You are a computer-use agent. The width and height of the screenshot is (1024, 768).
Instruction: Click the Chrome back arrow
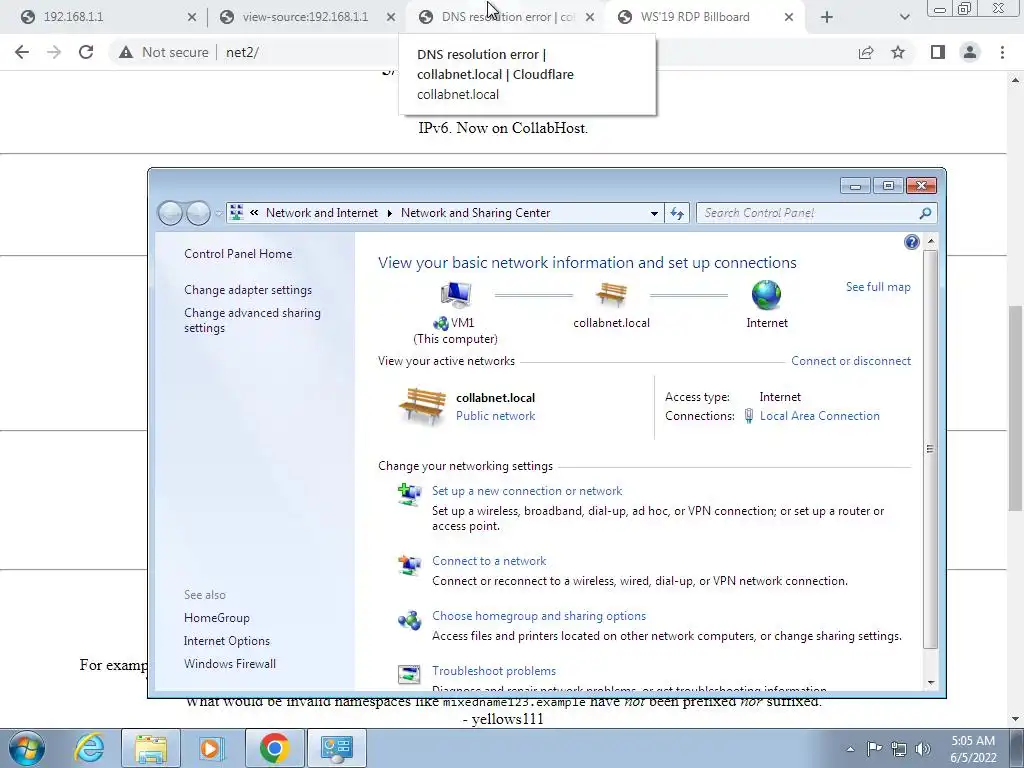point(22,52)
